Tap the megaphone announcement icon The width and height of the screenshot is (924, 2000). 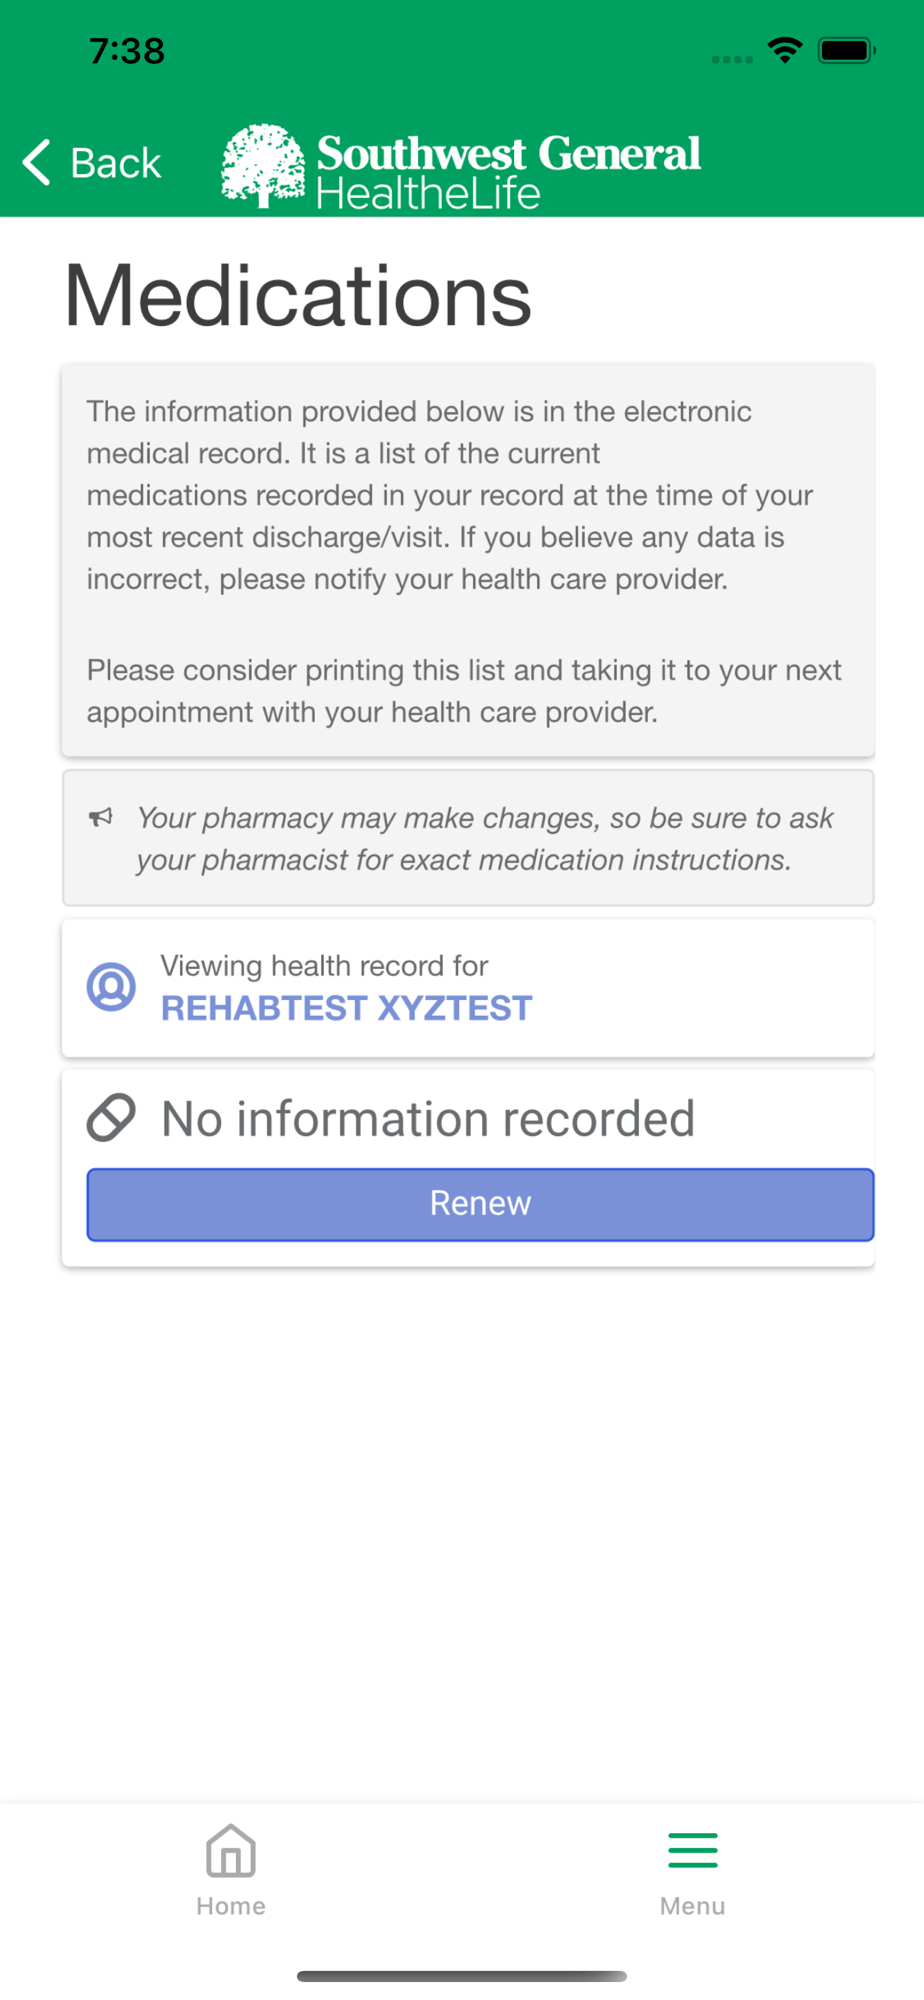point(101,818)
